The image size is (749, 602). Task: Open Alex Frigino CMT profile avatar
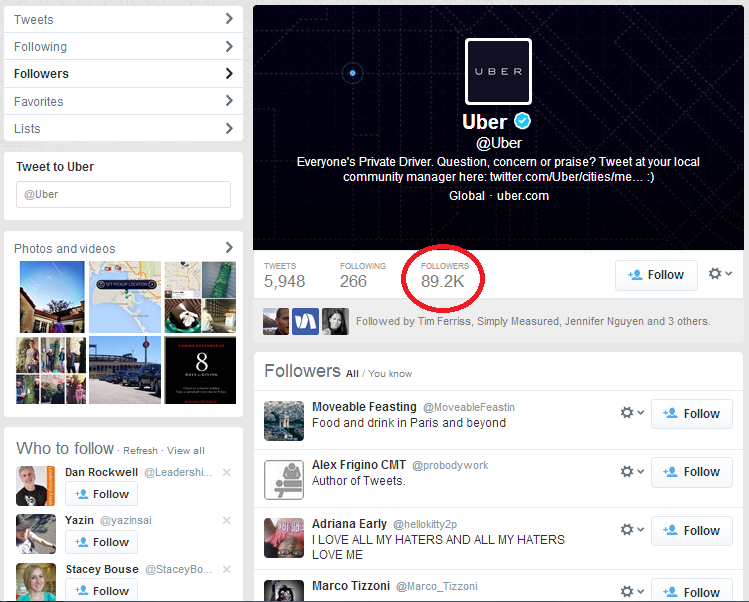click(284, 480)
